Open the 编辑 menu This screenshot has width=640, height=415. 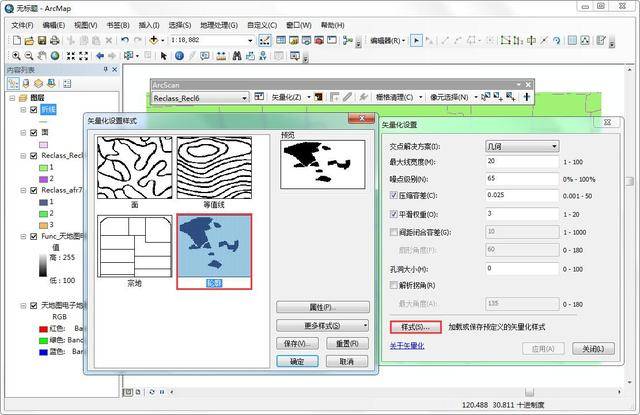[x=54, y=25]
